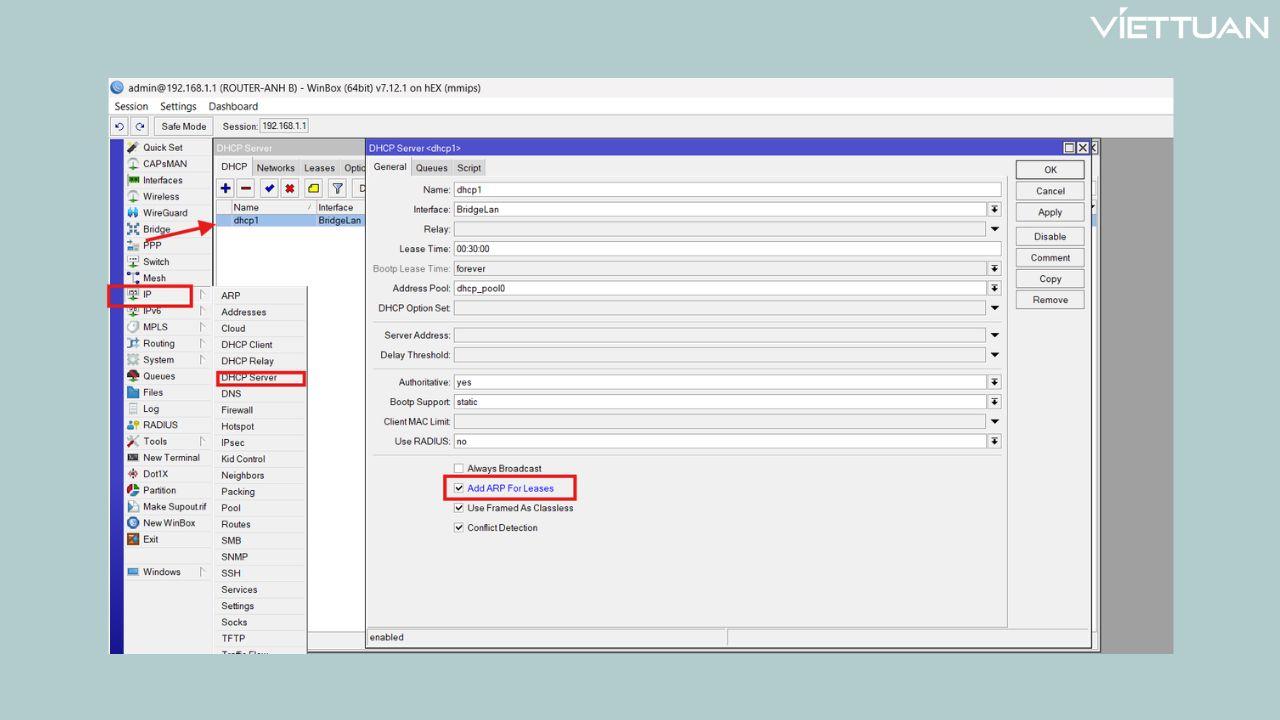Click the red X disable icon
This screenshot has width=1280, height=720.
[290, 188]
